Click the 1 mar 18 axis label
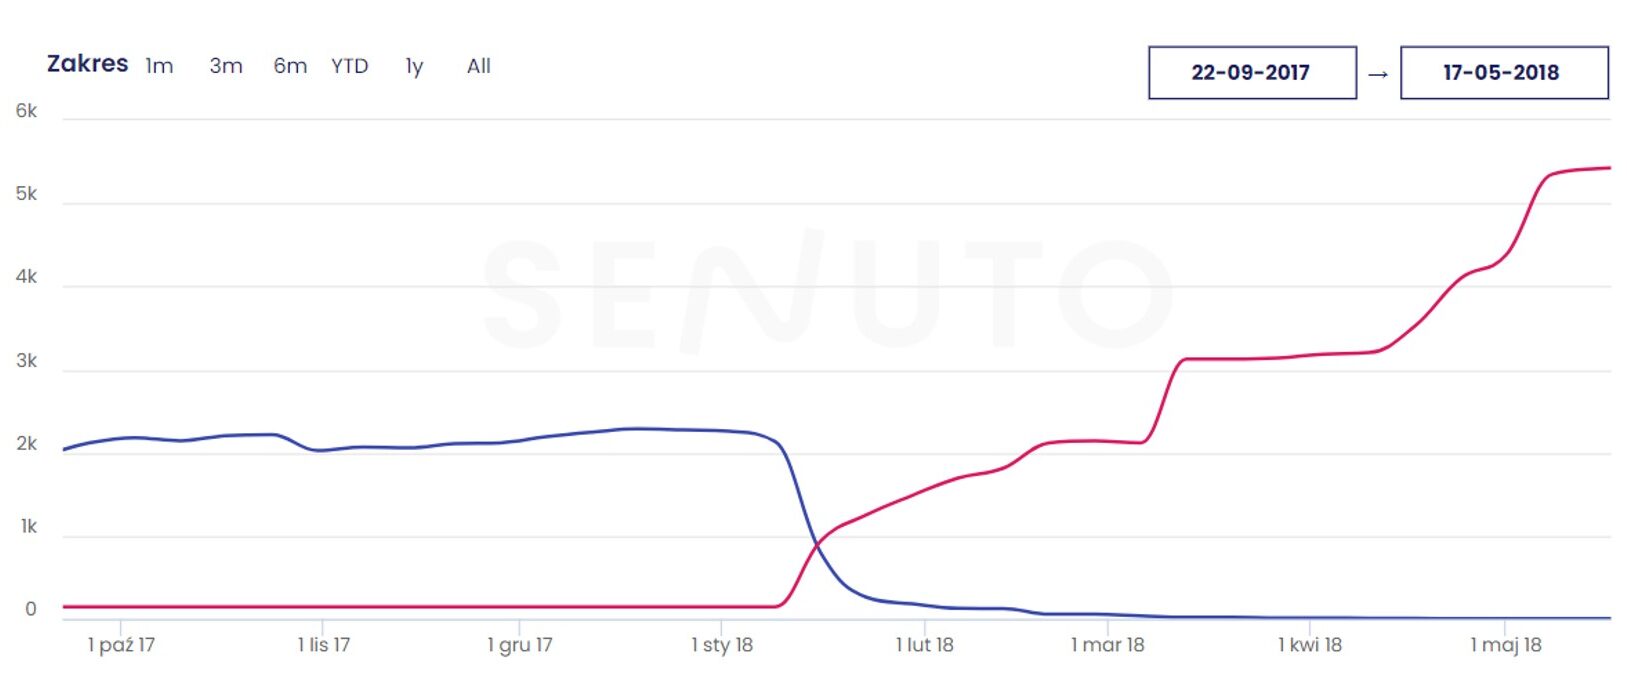 [x=1107, y=645]
